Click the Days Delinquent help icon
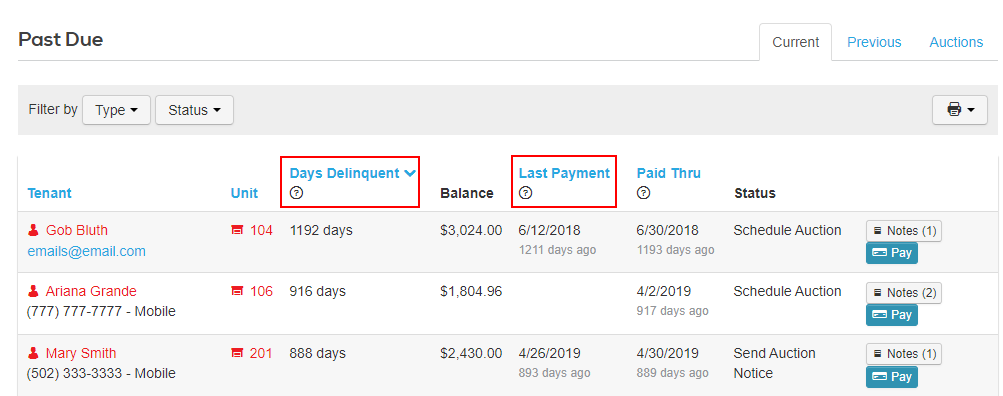1003x396 pixels. coord(296,193)
